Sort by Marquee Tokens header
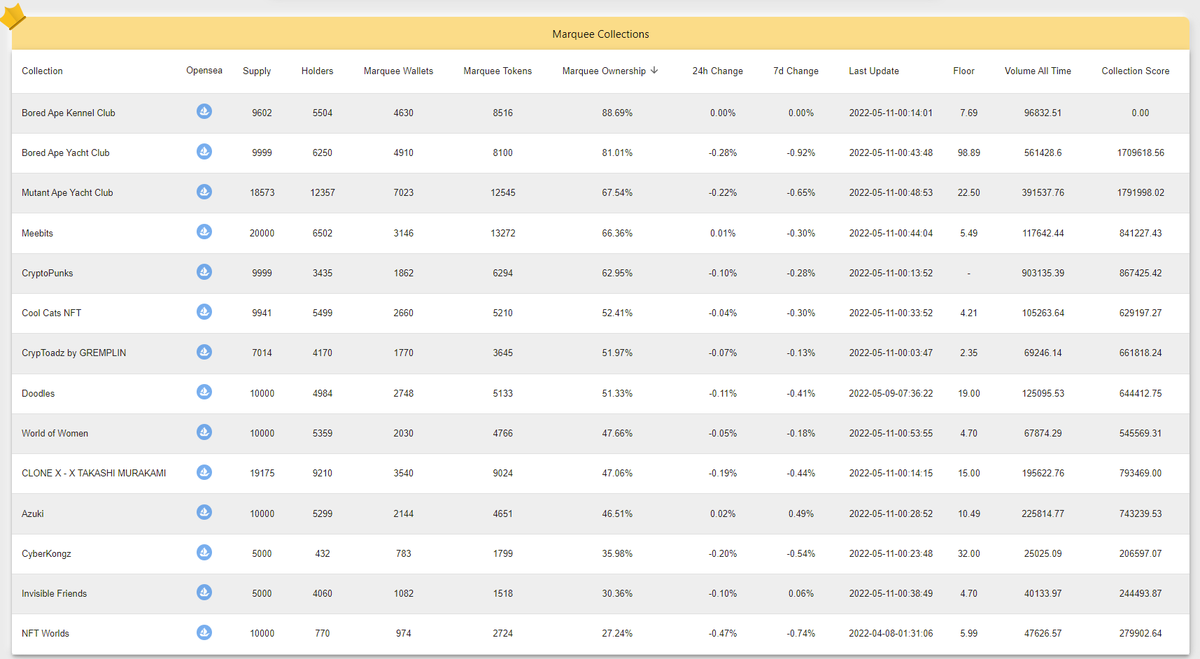The width and height of the screenshot is (1200, 659). 498,71
